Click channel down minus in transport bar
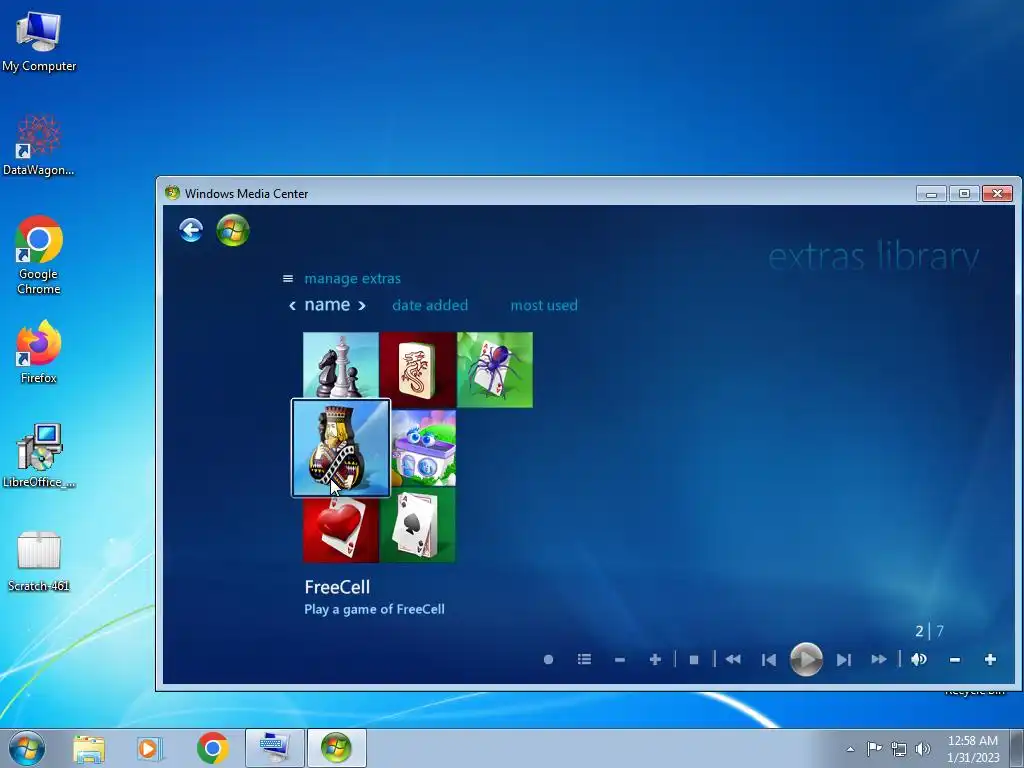The height and width of the screenshot is (768, 1024). pos(620,660)
